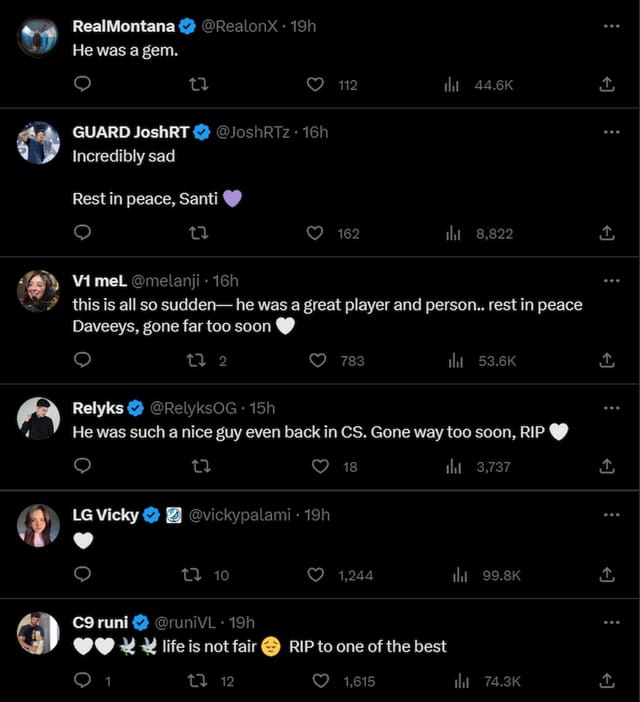
Task: Open the 16h timestamp on V1 meL's tweet
Action: (x=226, y=280)
